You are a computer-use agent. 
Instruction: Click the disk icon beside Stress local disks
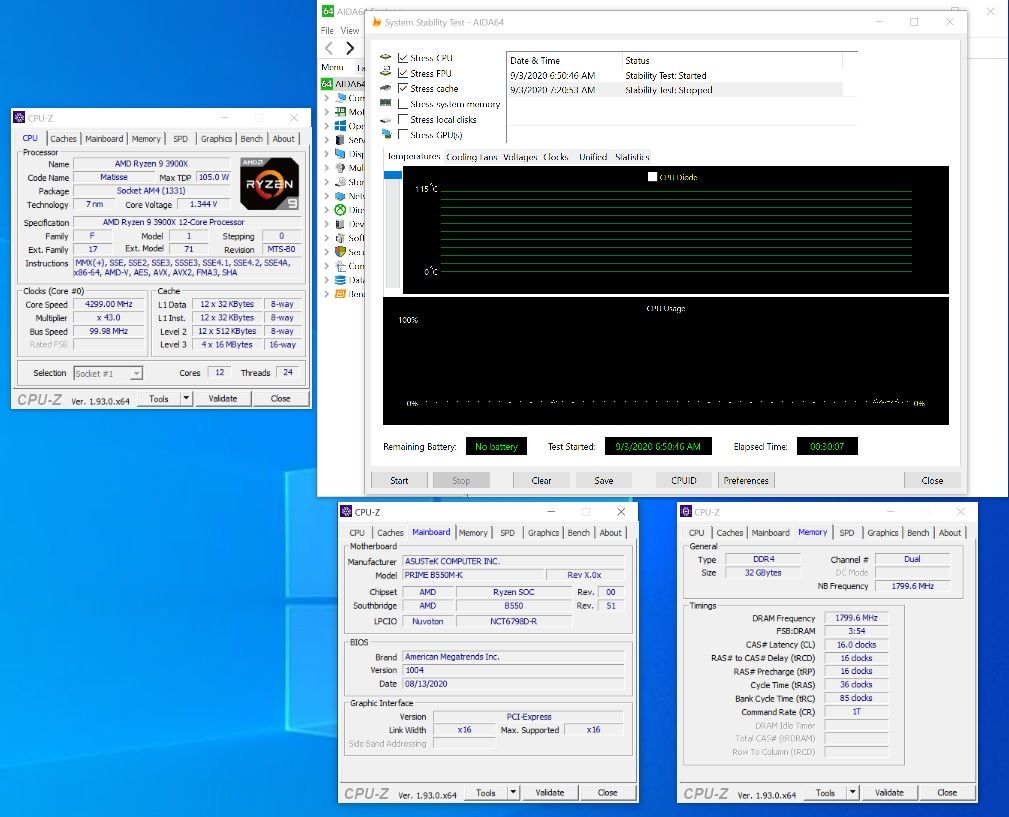tap(385, 120)
